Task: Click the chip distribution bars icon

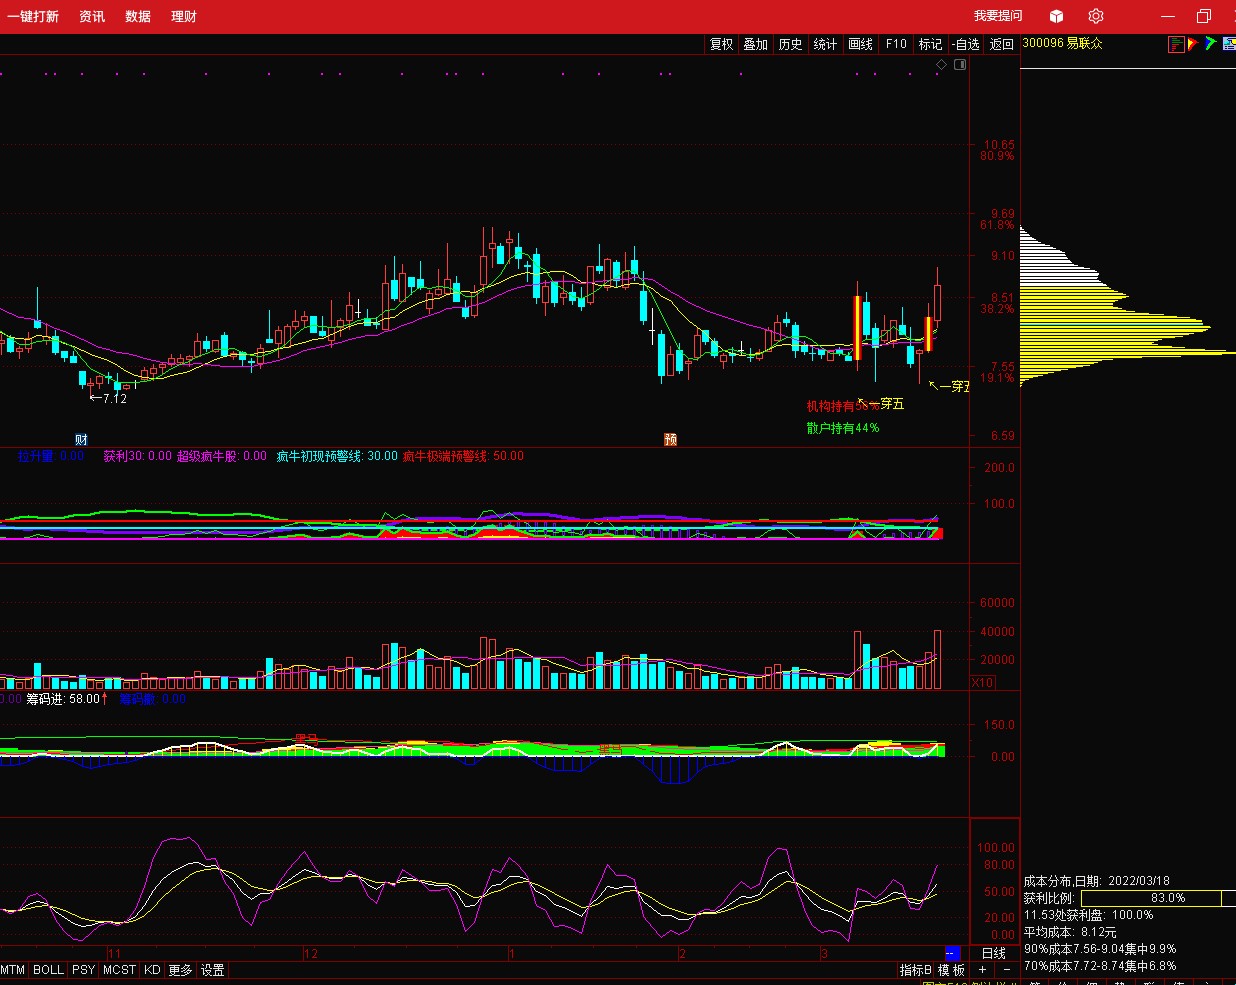Action: [x=1177, y=44]
